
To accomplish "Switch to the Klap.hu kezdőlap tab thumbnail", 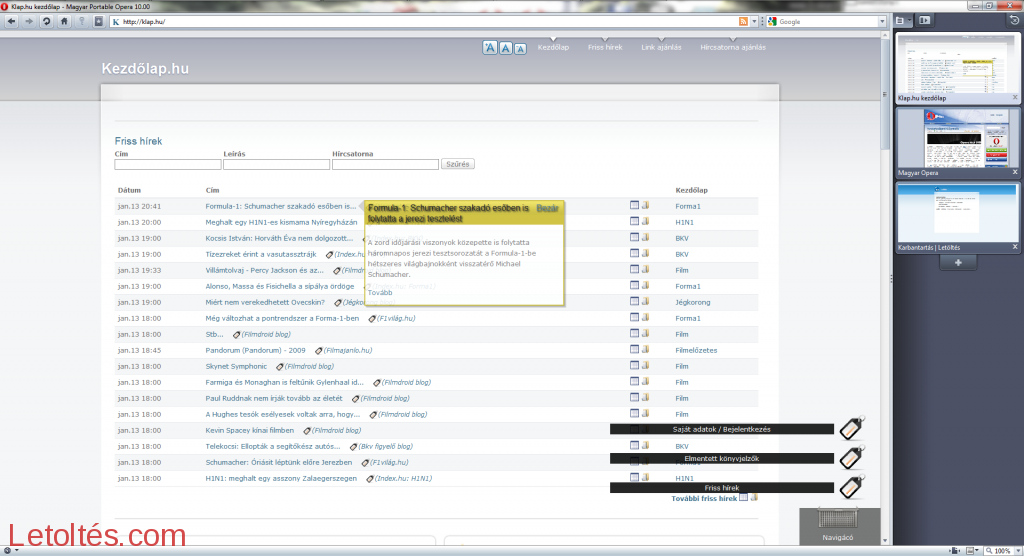I will 957,68.
